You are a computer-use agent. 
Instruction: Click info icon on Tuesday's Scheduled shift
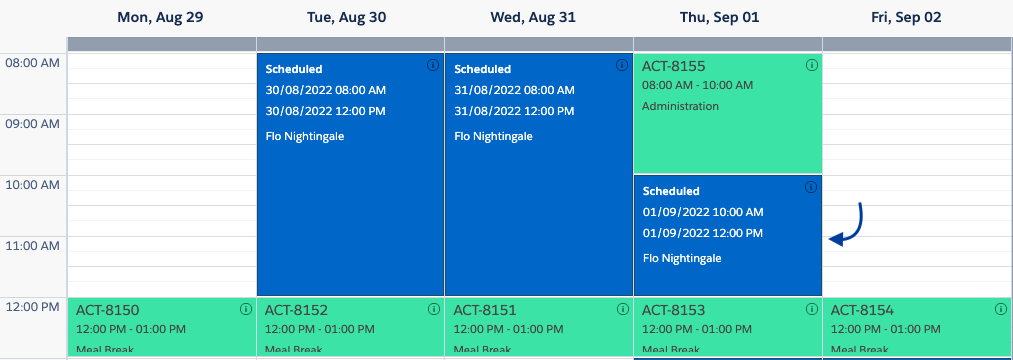pos(433,65)
